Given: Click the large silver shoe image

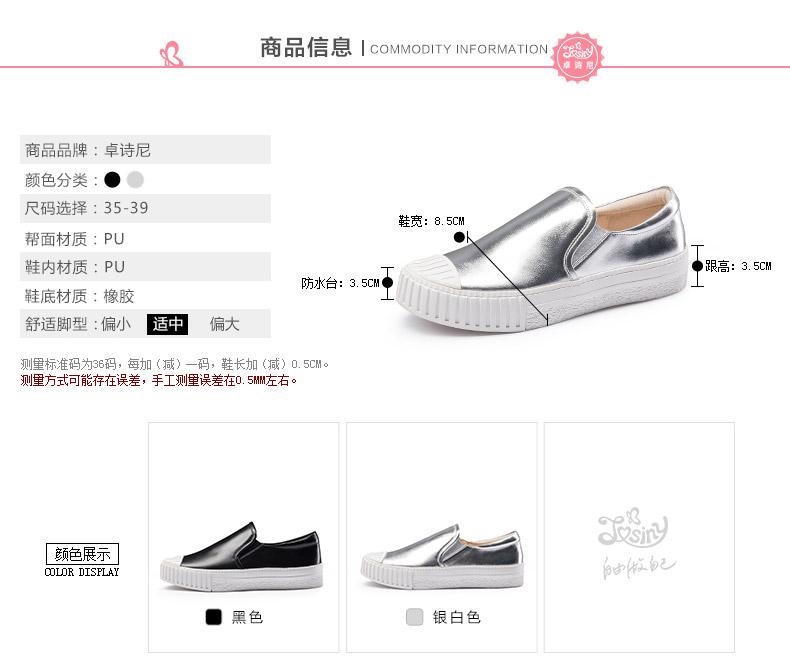Looking at the screenshot, I should click(x=542, y=259).
